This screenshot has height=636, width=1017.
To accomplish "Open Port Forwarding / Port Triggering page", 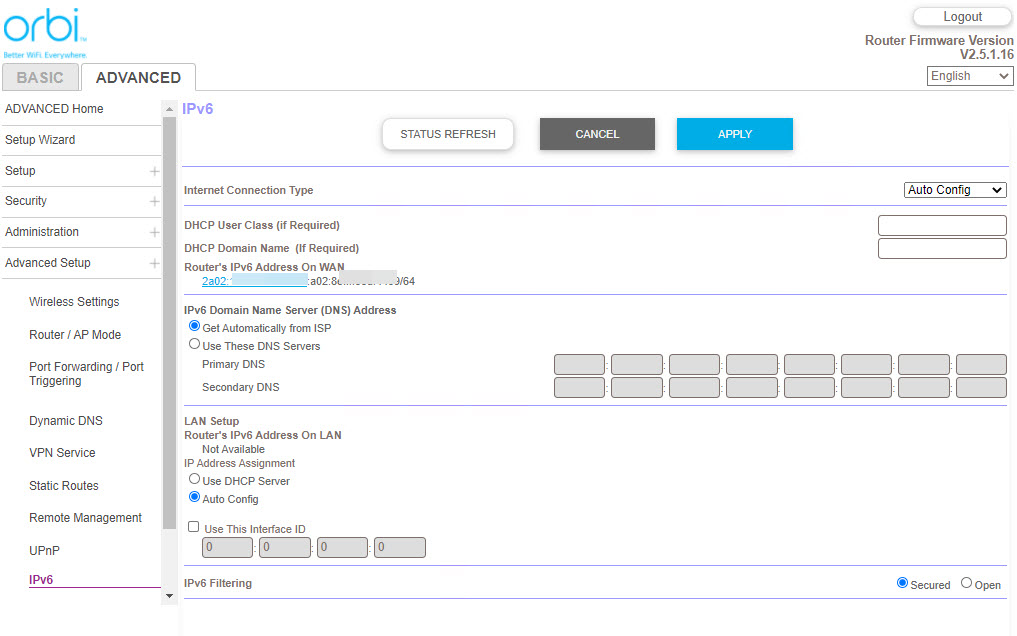I will 86,373.
